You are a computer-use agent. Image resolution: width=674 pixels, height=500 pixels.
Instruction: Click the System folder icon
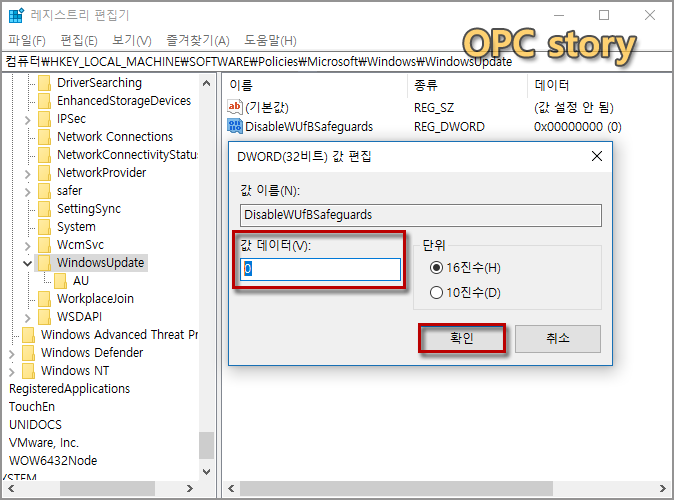click(x=44, y=227)
